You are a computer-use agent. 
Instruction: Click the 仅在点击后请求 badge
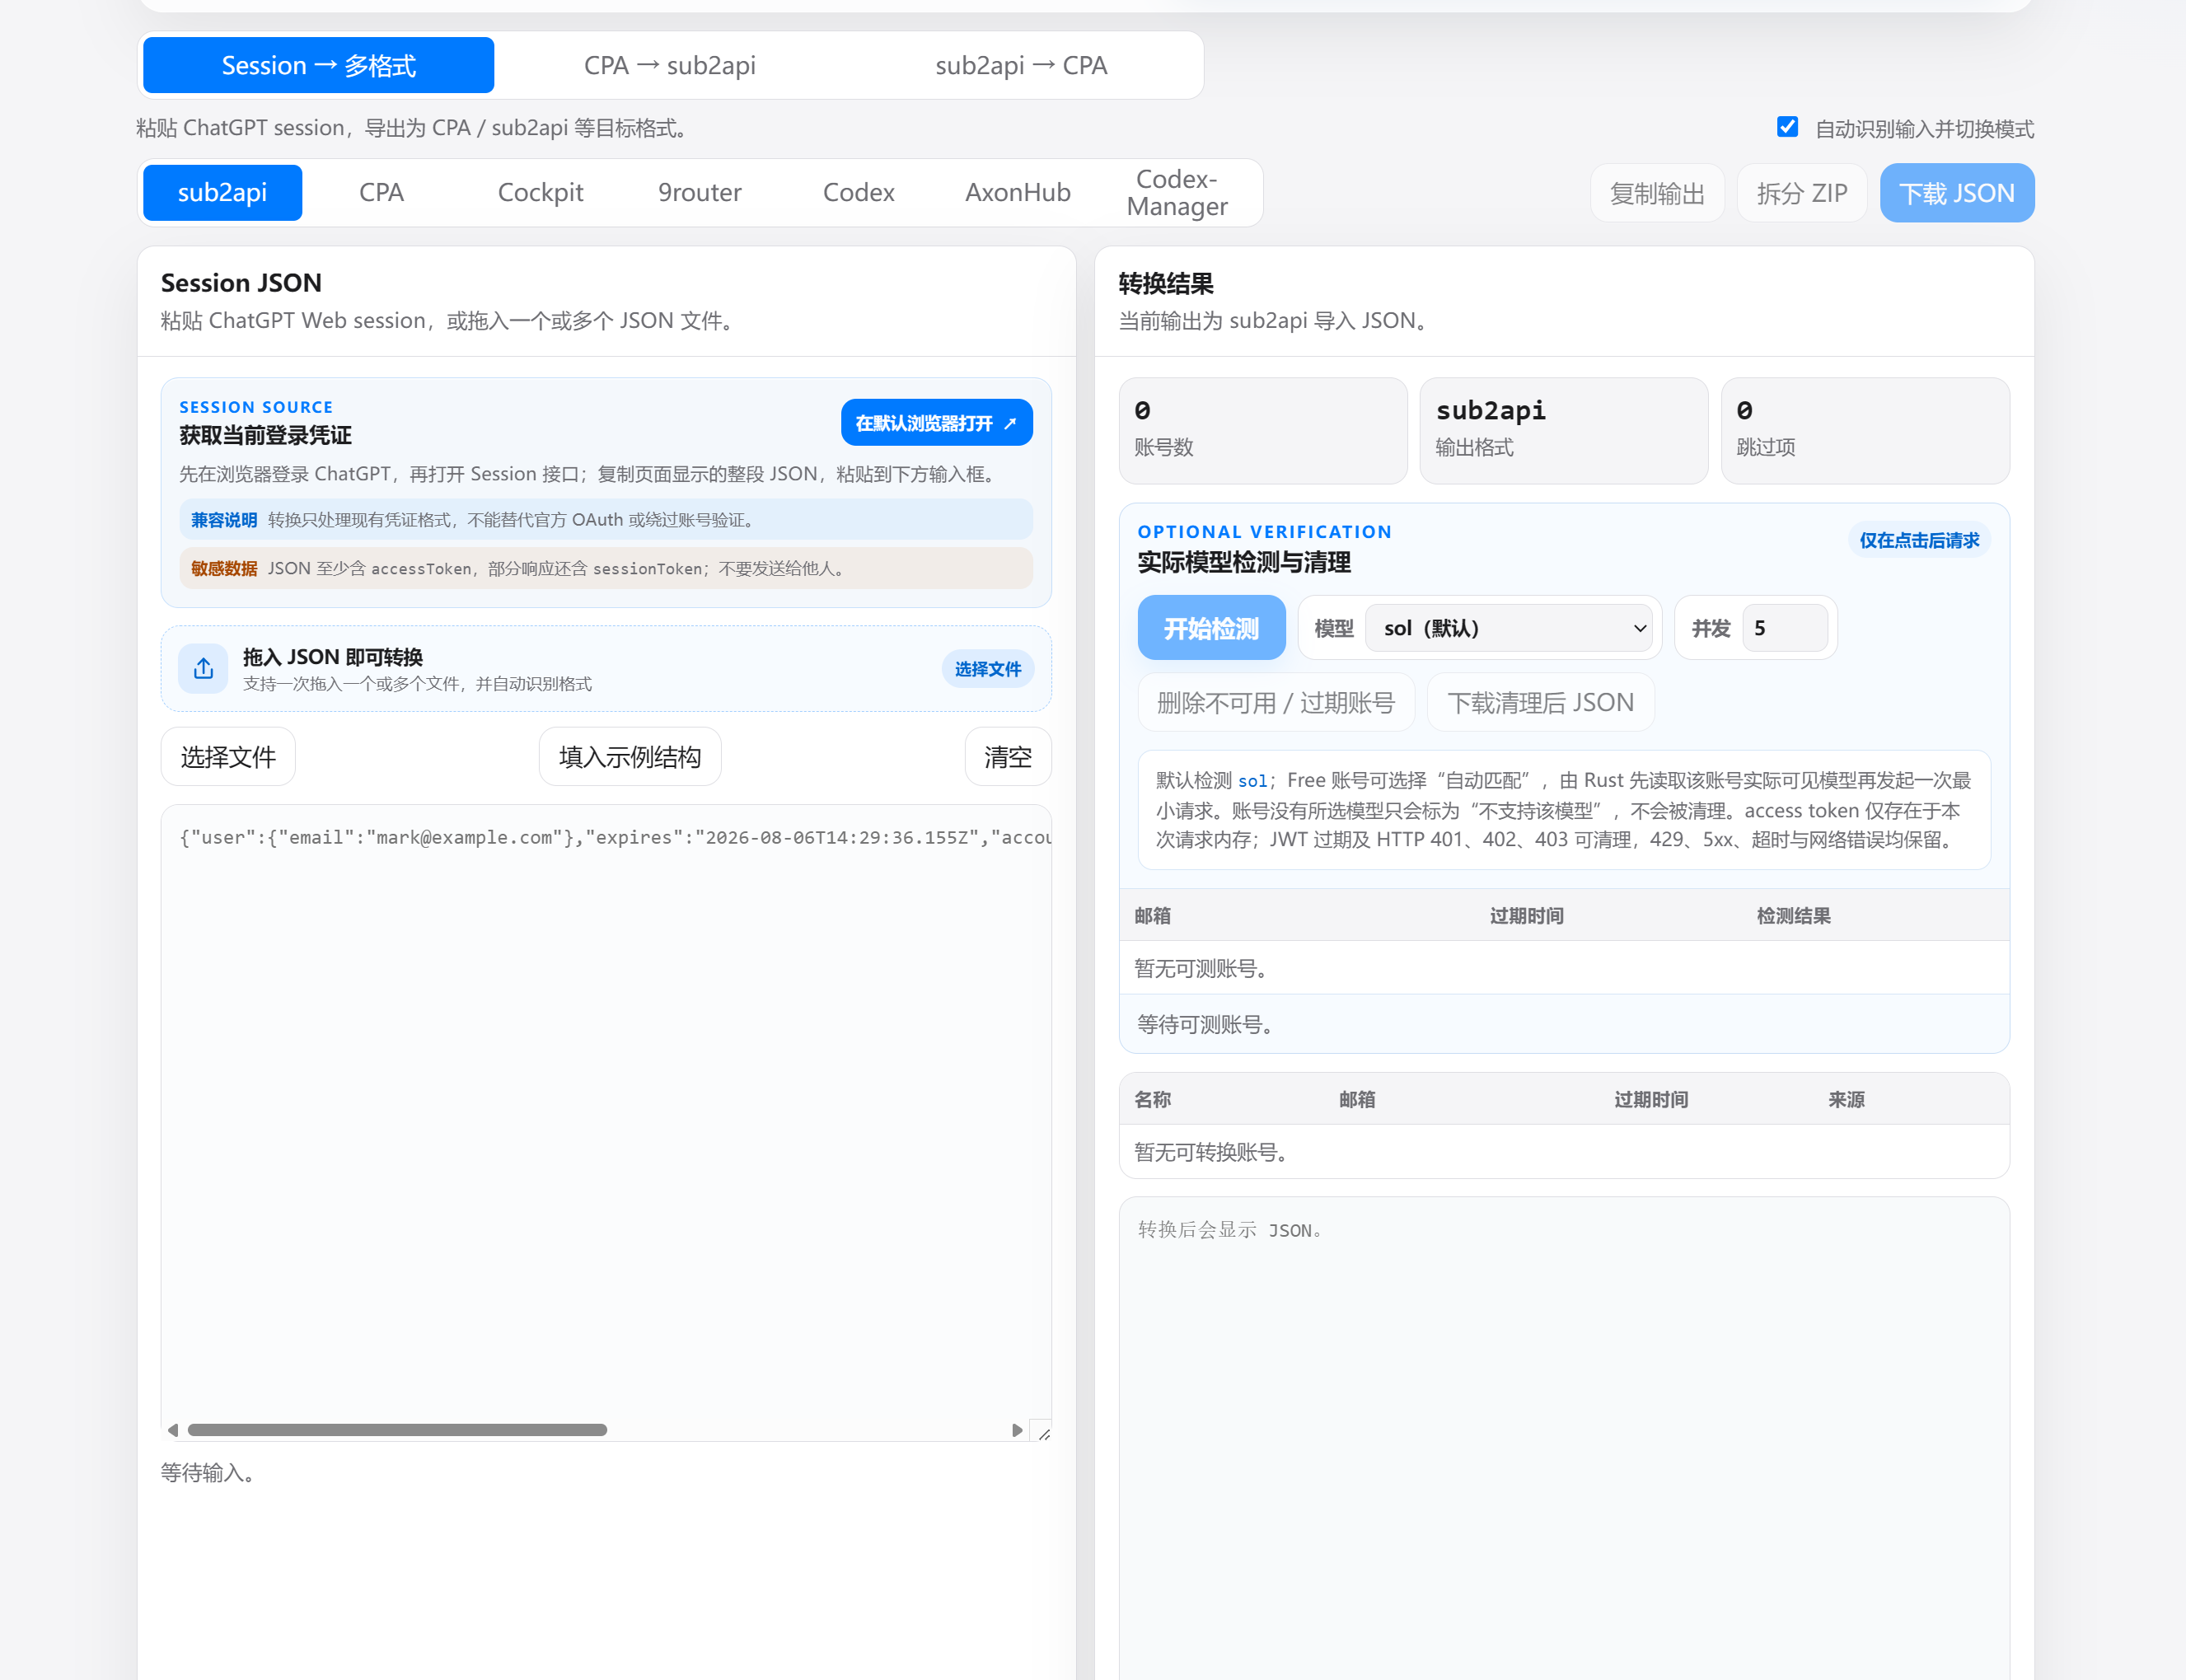click(x=1919, y=540)
